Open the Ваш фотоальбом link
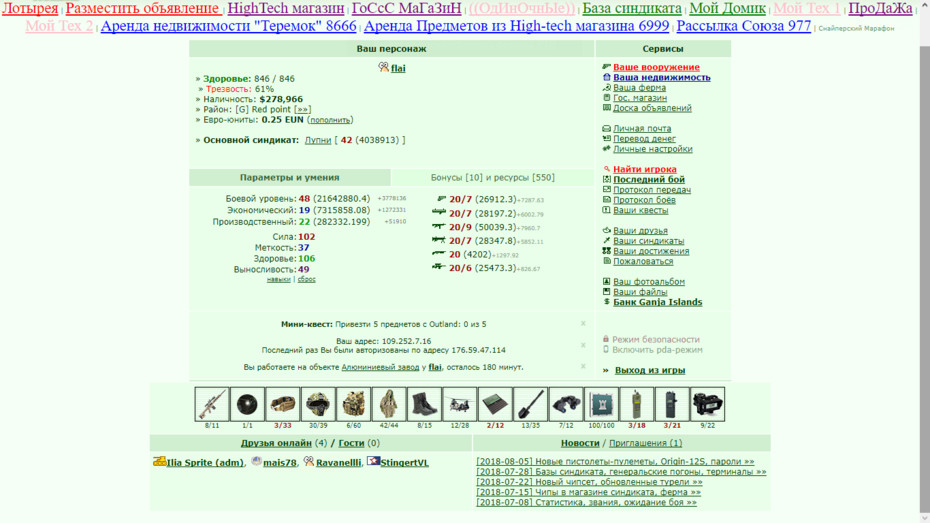 coord(649,282)
